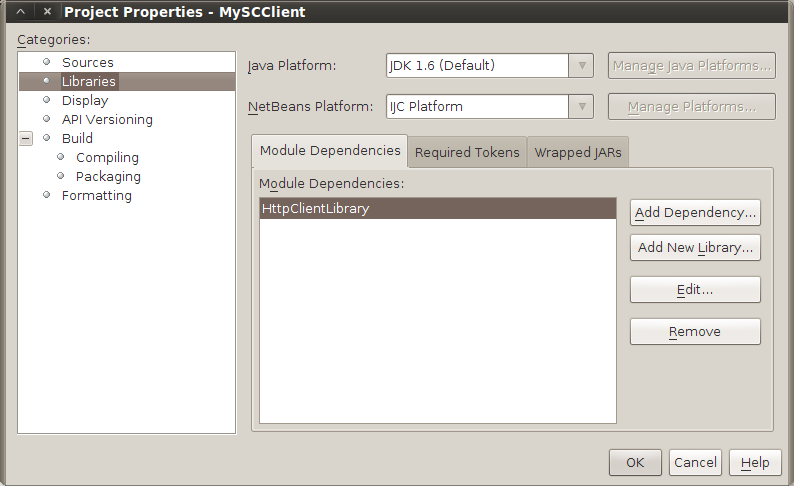Viewport: 794px width, 486px height.
Task: Switch to the Required Tokens tab
Action: [467, 152]
